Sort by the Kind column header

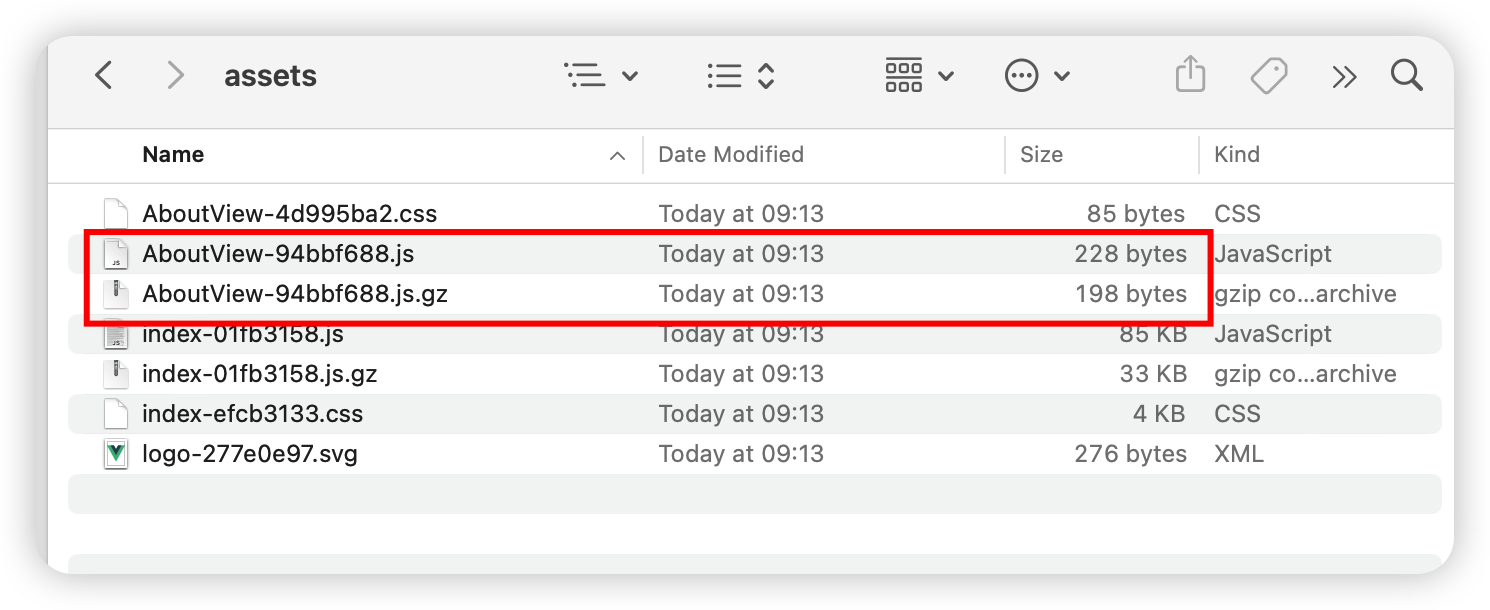pyautogui.click(x=1237, y=154)
